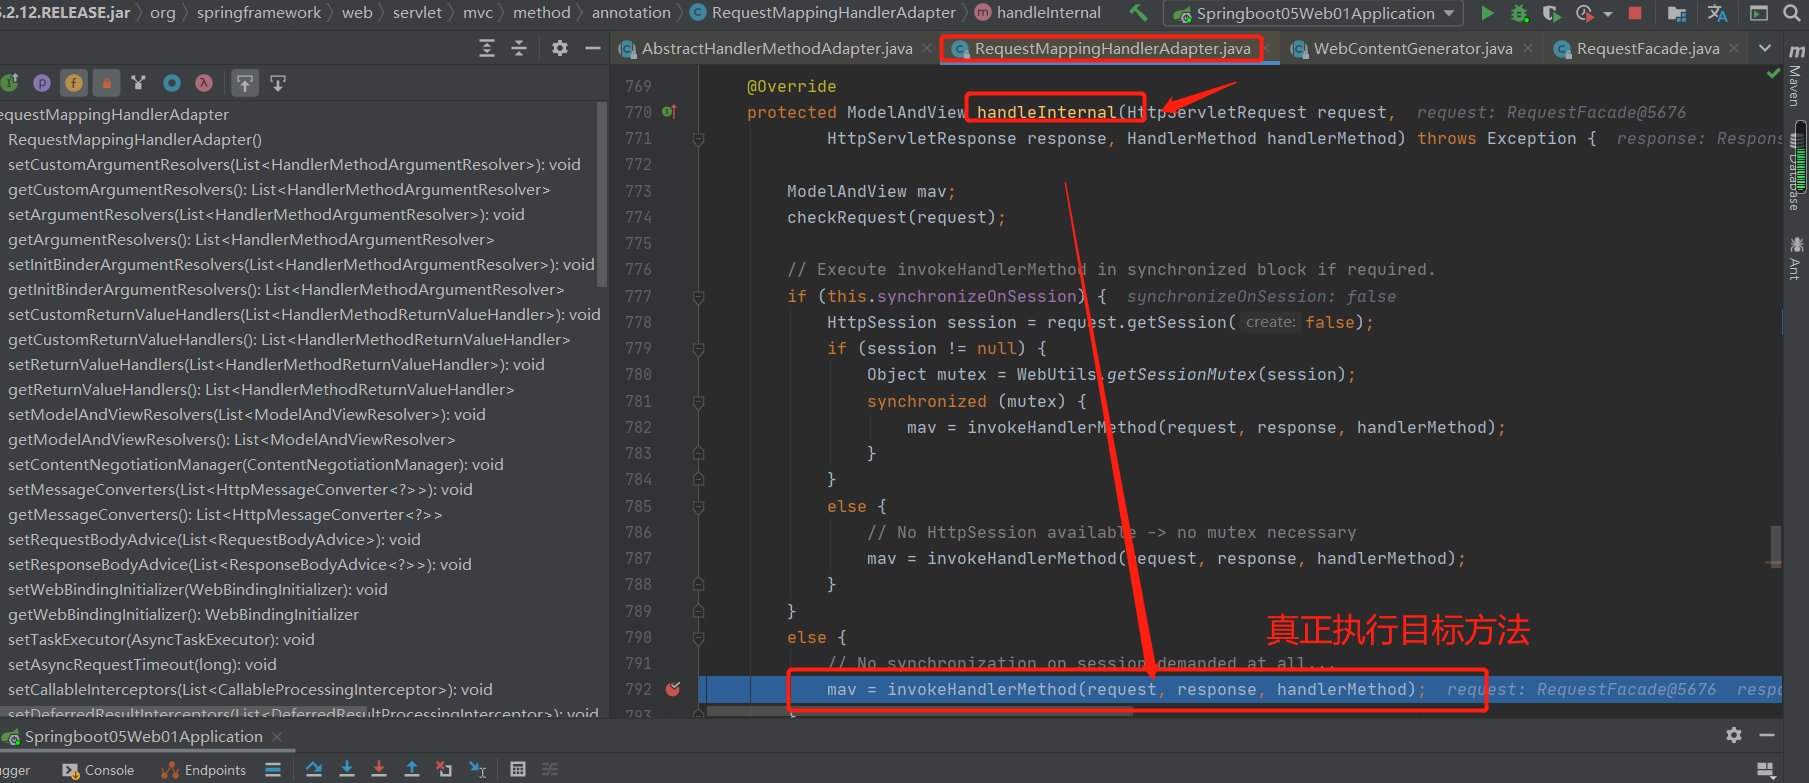Switch to RequestMappingHandlerAdapter.java tab
This screenshot has height=783, width=1809.
point(1112,48)
